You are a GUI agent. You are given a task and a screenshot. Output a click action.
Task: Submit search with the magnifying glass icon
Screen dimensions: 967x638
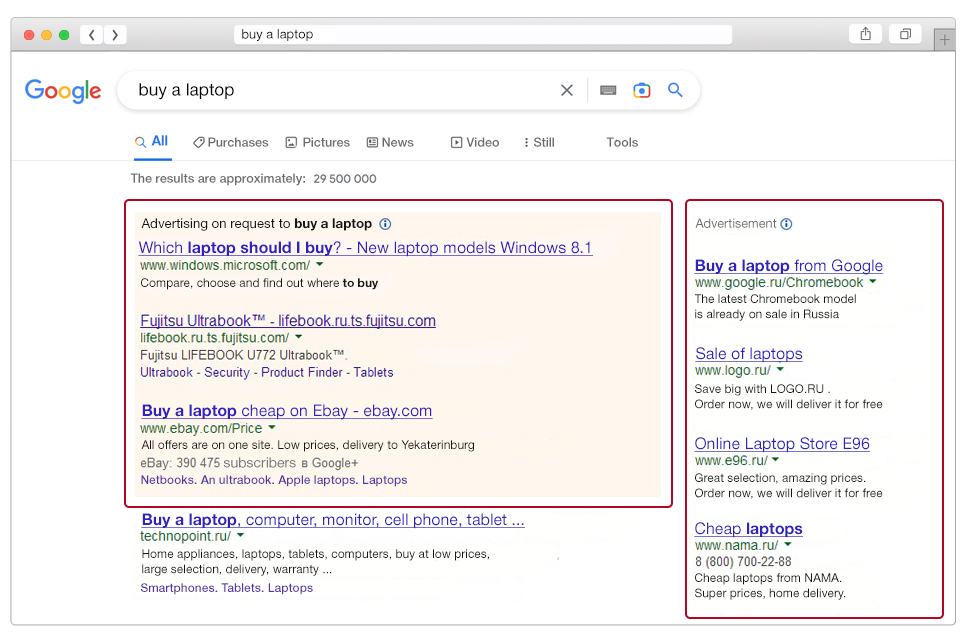click(675, 90)
